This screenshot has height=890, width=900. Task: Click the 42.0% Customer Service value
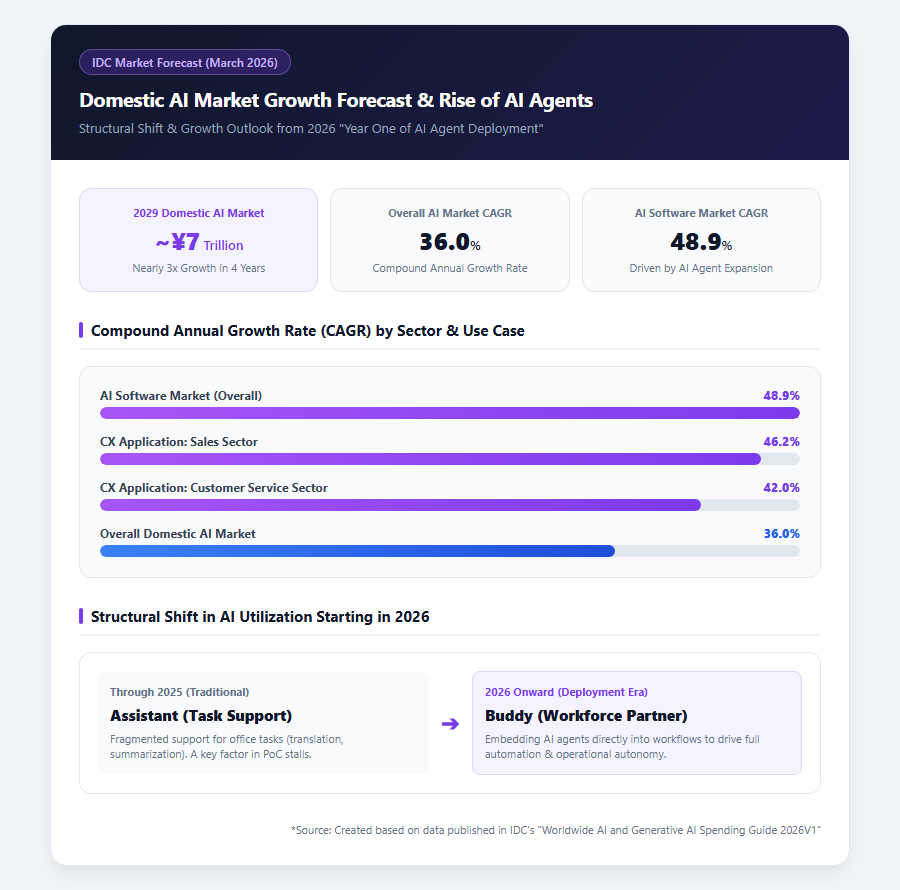(781, 487)
